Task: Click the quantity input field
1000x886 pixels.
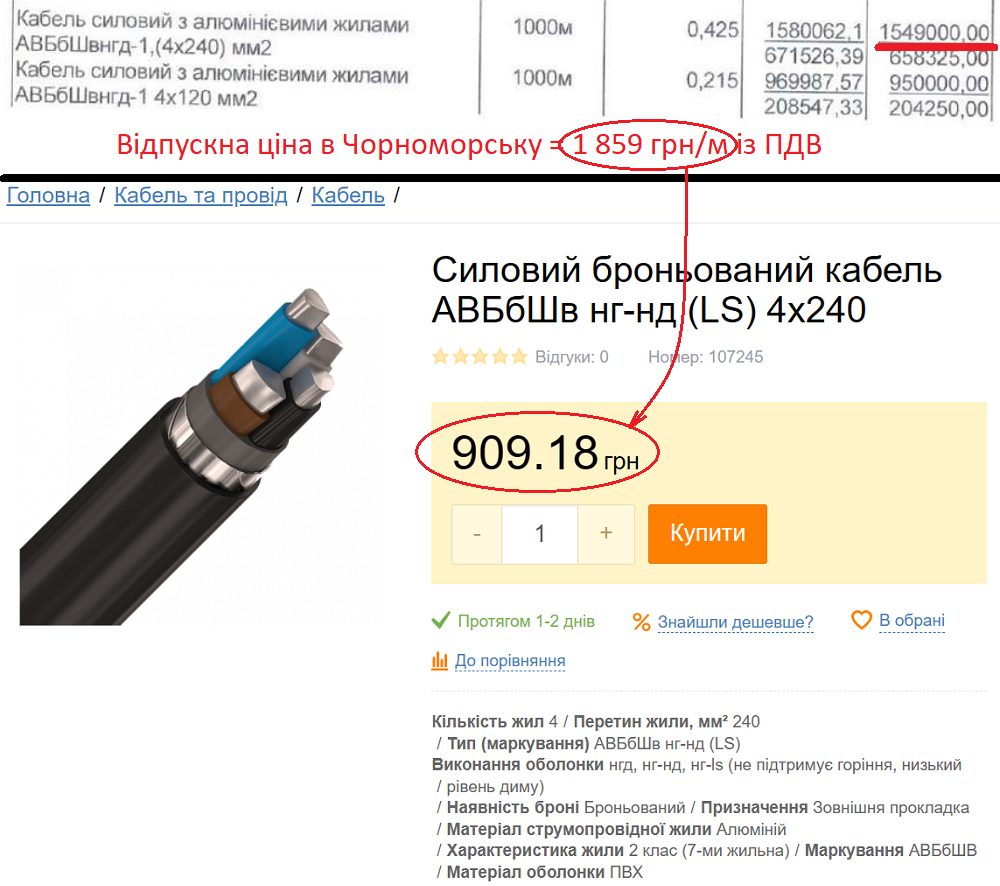Action: (540, 535)
